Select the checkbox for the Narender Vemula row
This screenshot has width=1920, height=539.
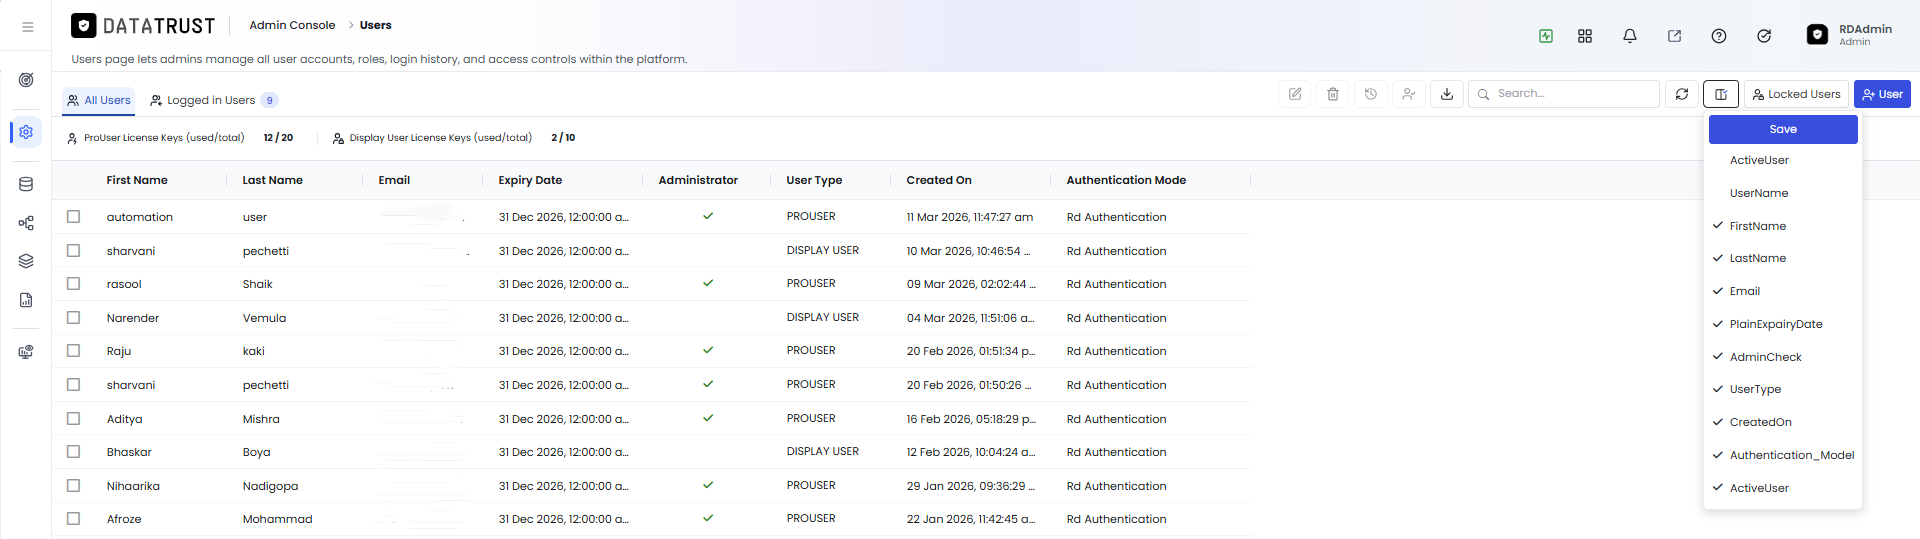click(x=73, y=317)
